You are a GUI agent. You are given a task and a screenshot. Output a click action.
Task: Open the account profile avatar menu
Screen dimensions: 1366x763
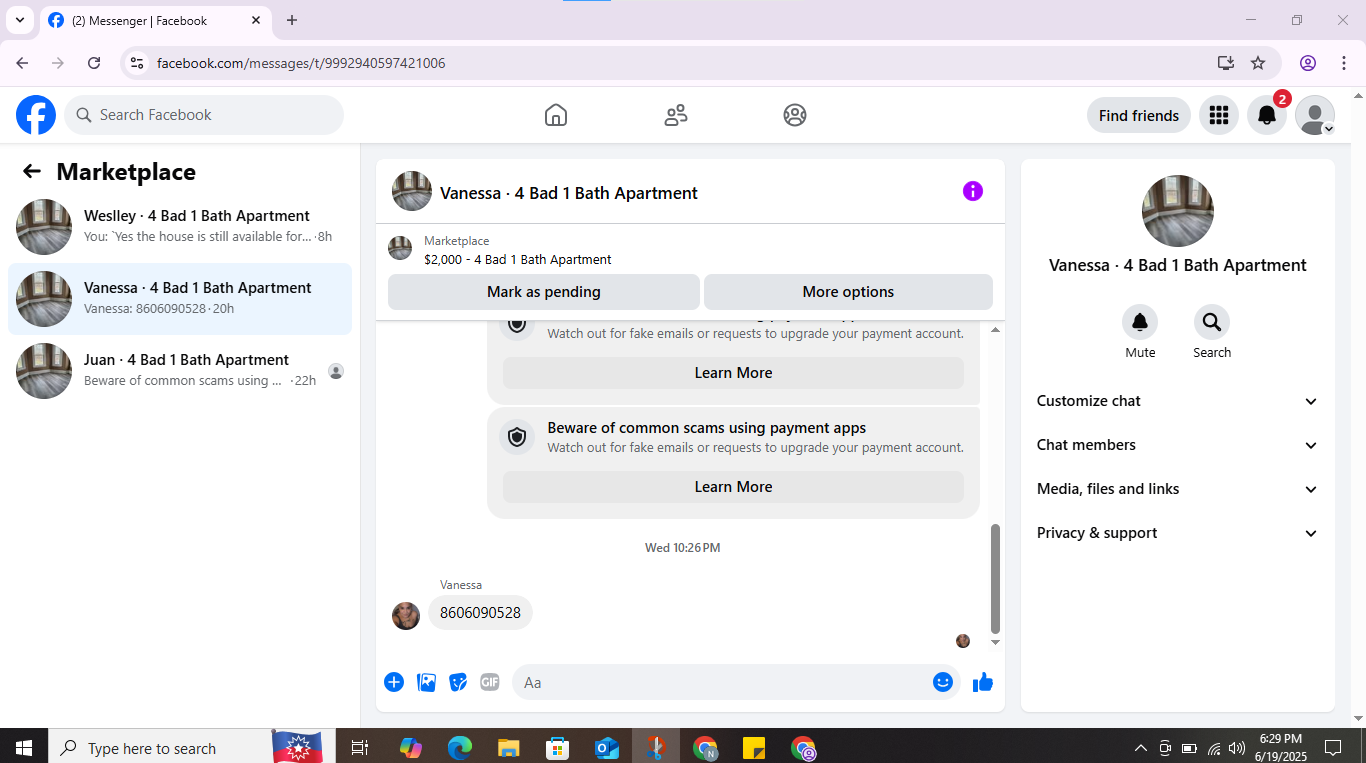[1315, 115]
